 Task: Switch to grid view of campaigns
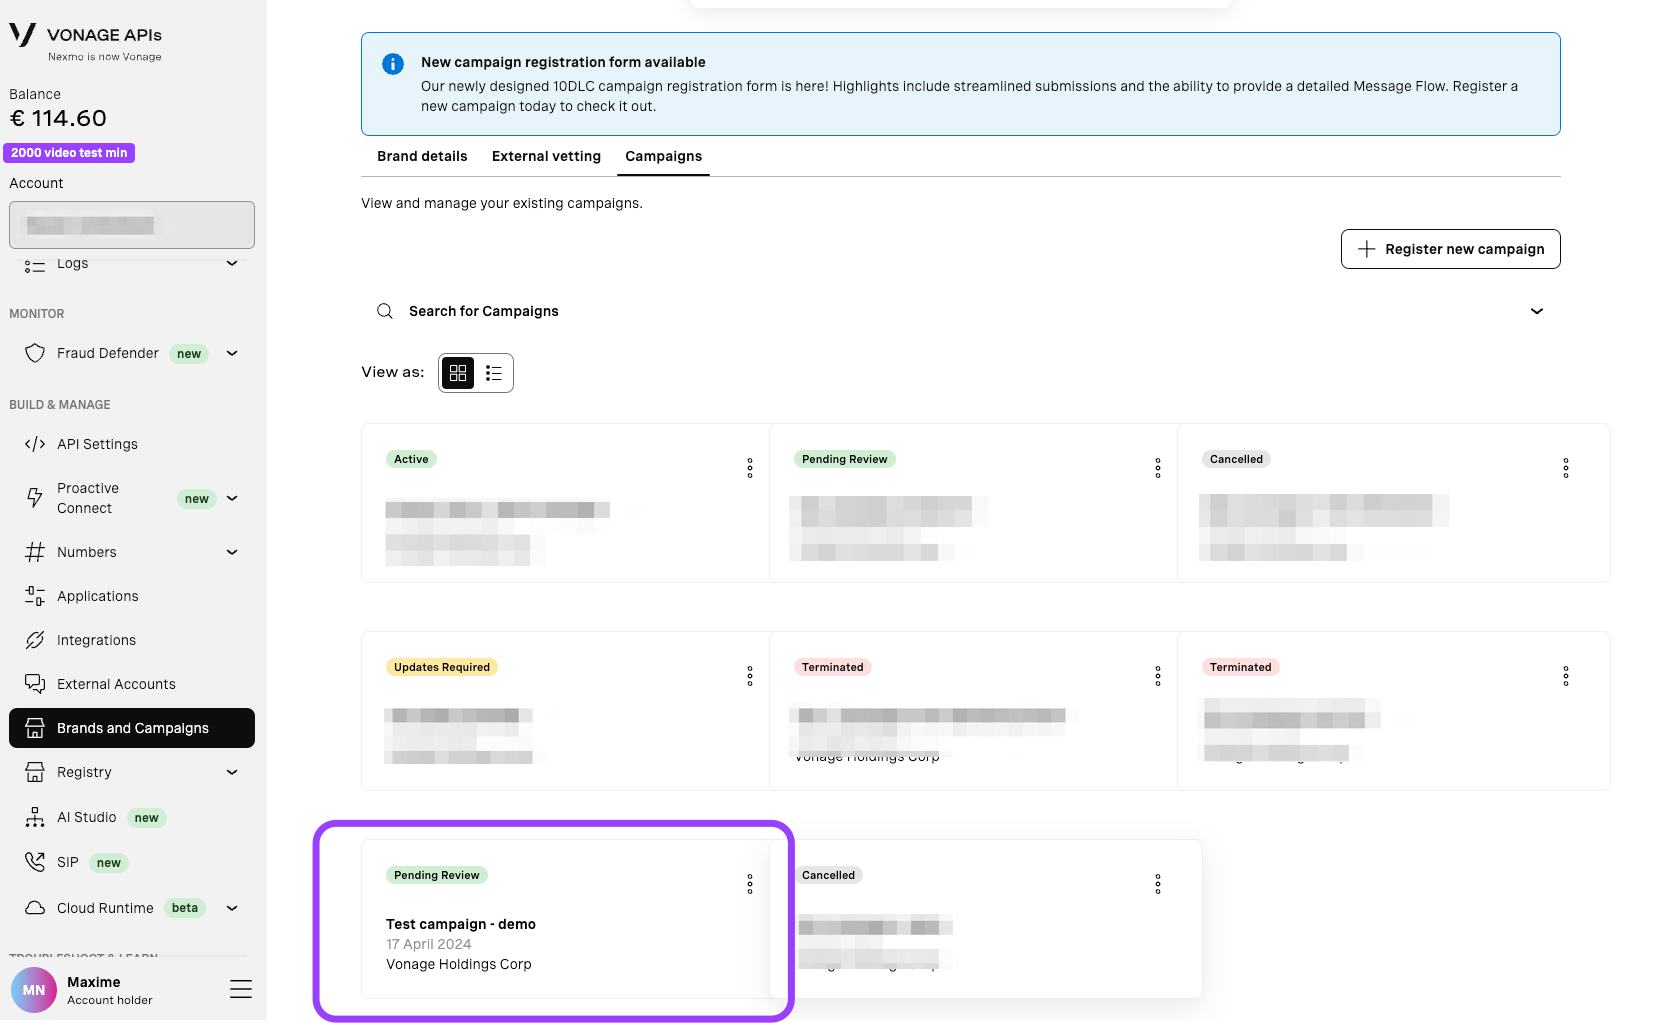(458, 373)
